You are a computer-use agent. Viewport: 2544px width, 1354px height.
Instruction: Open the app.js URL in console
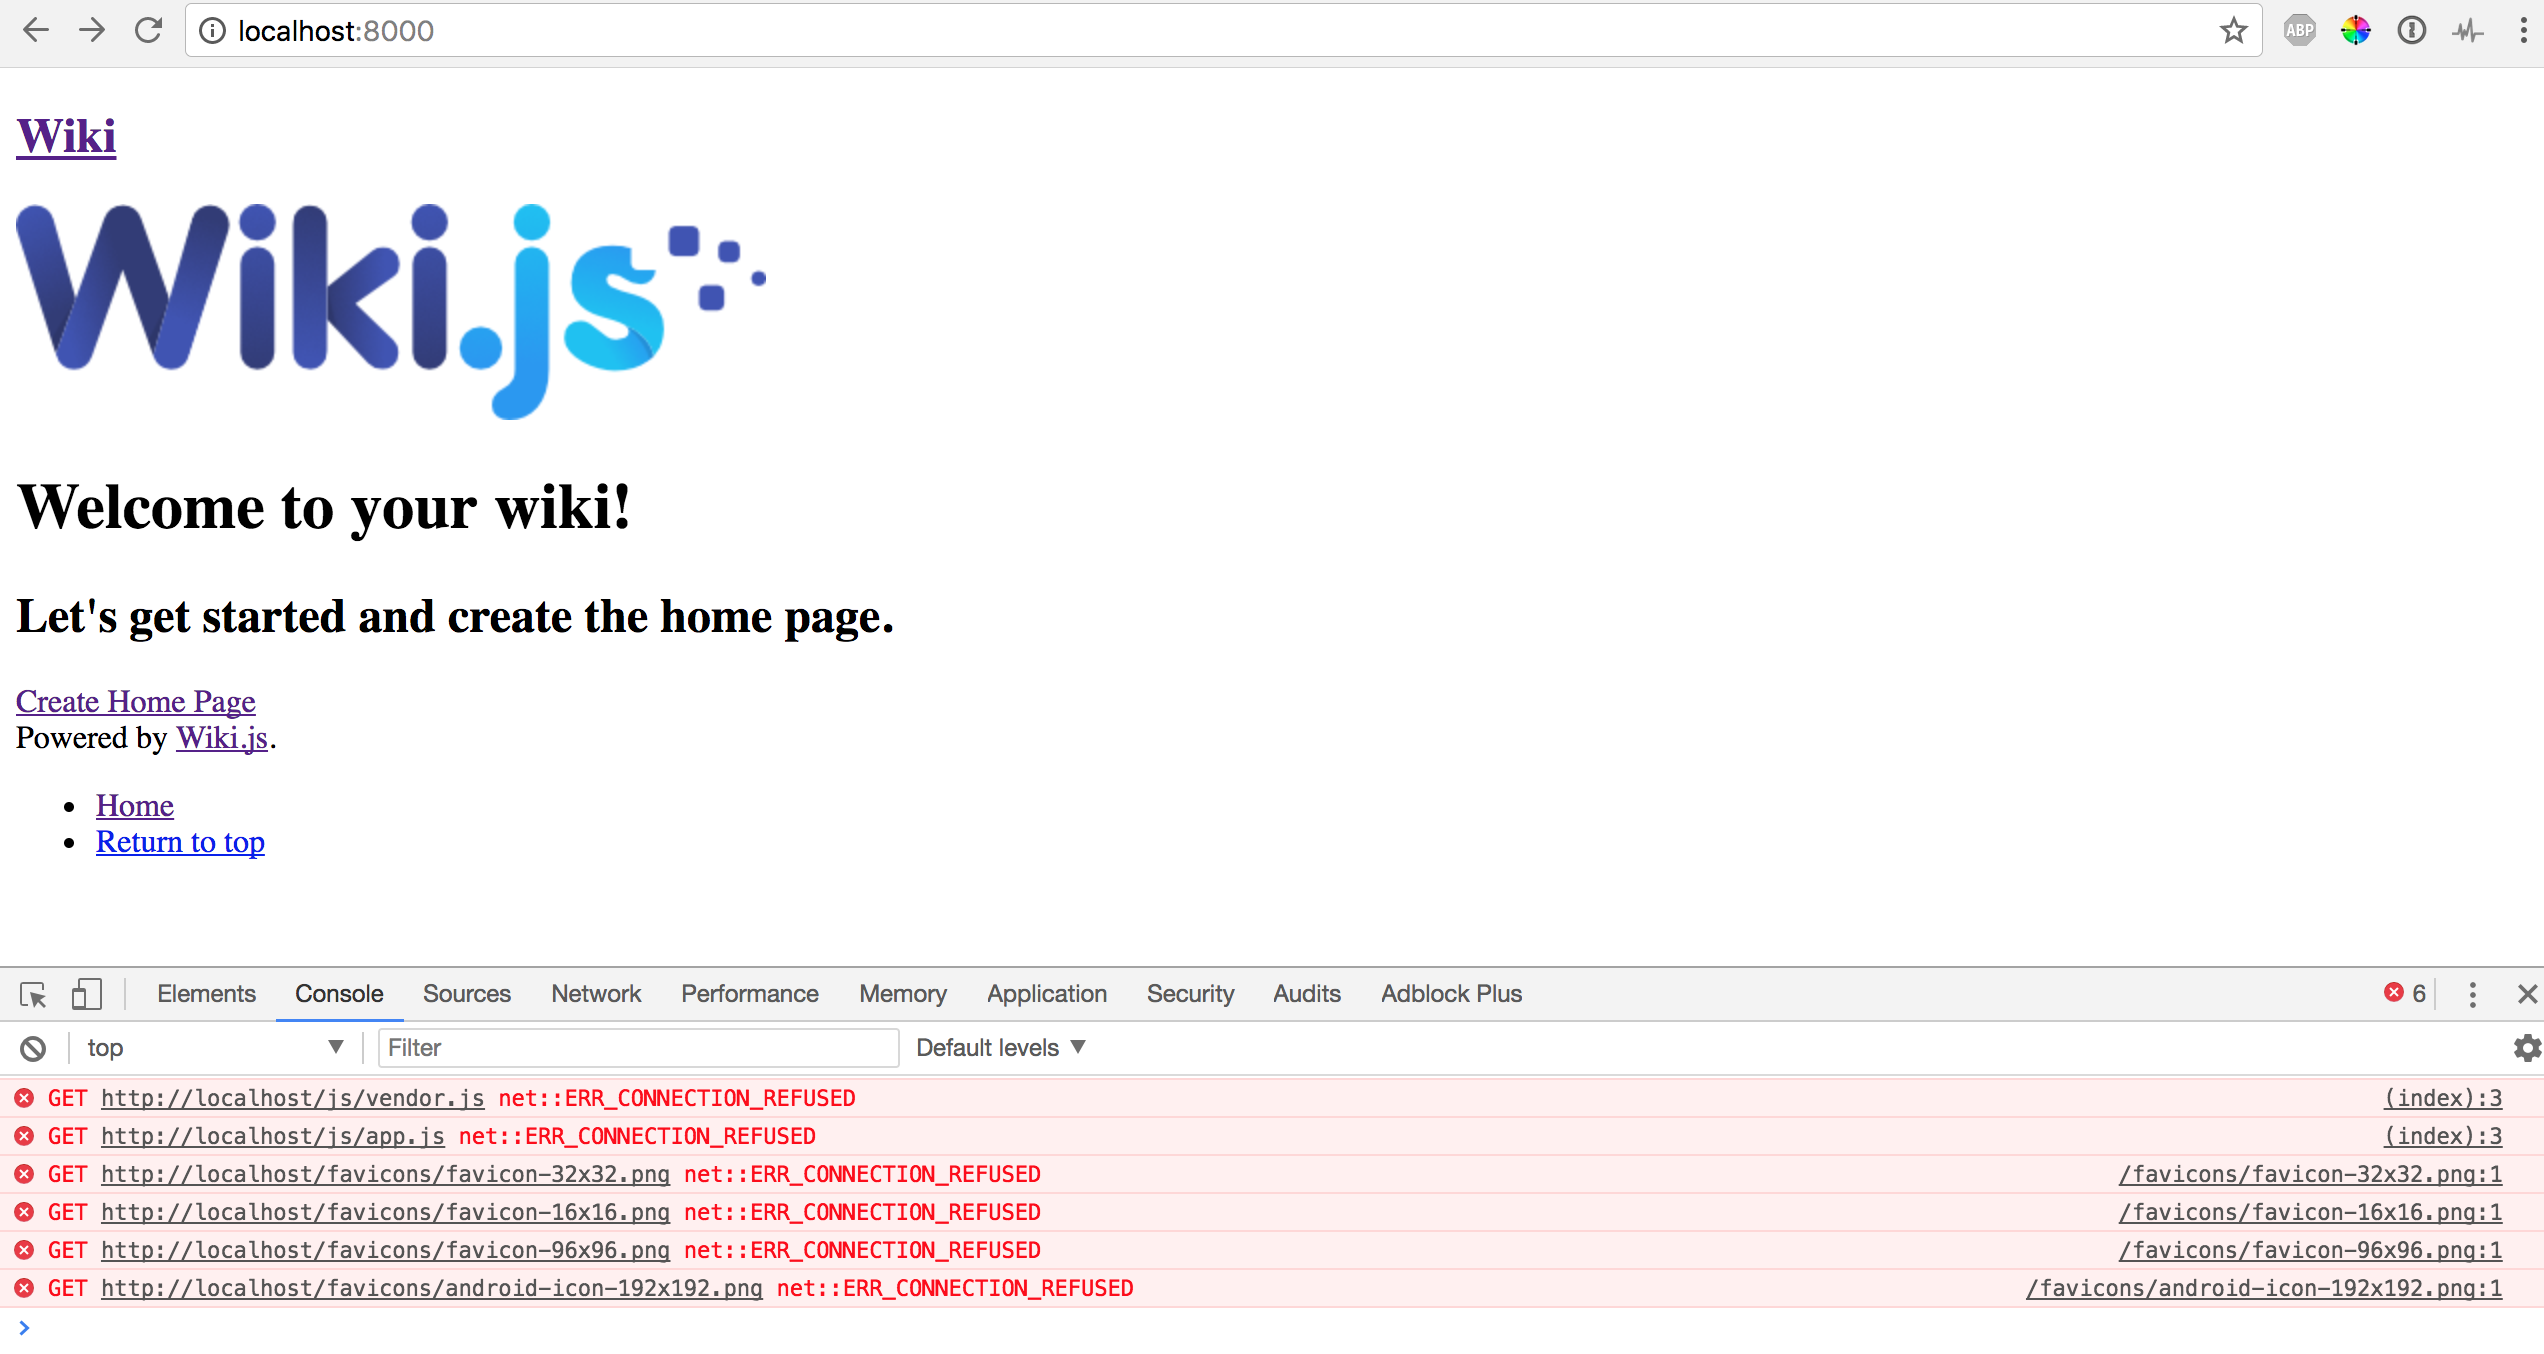click(x=273, y=1136)
